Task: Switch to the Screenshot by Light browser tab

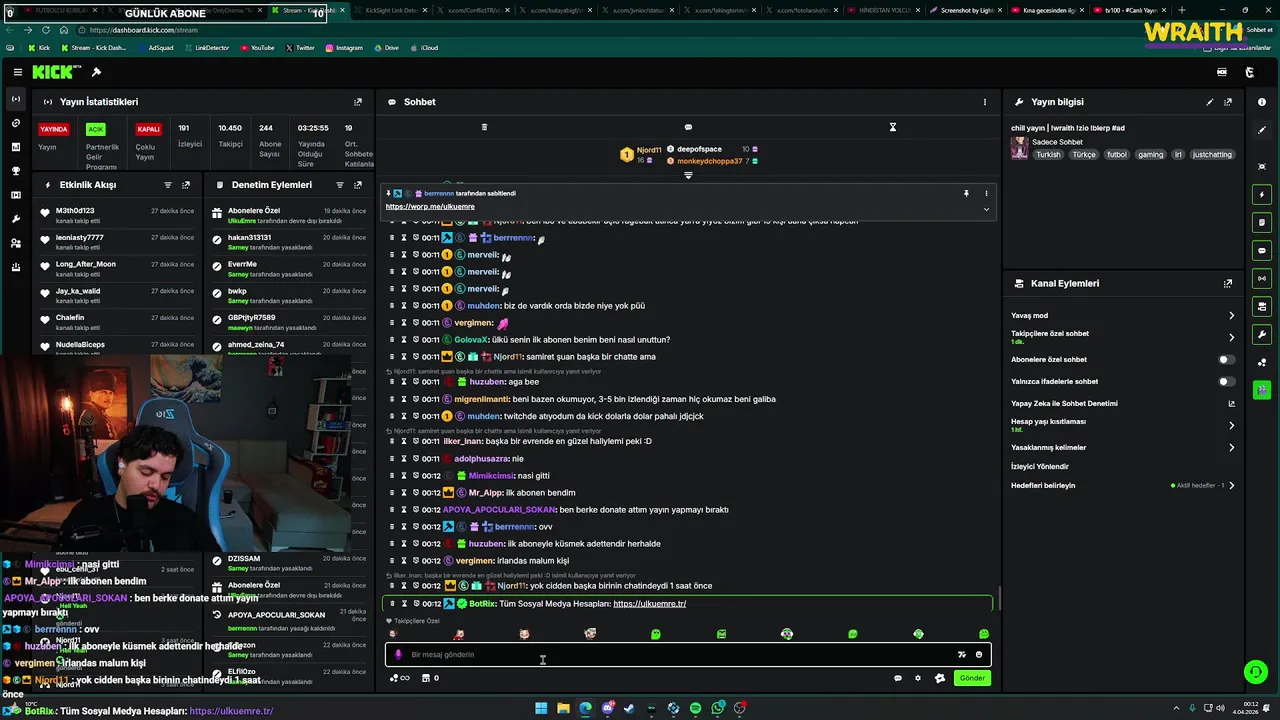Action: click(965, 10)
